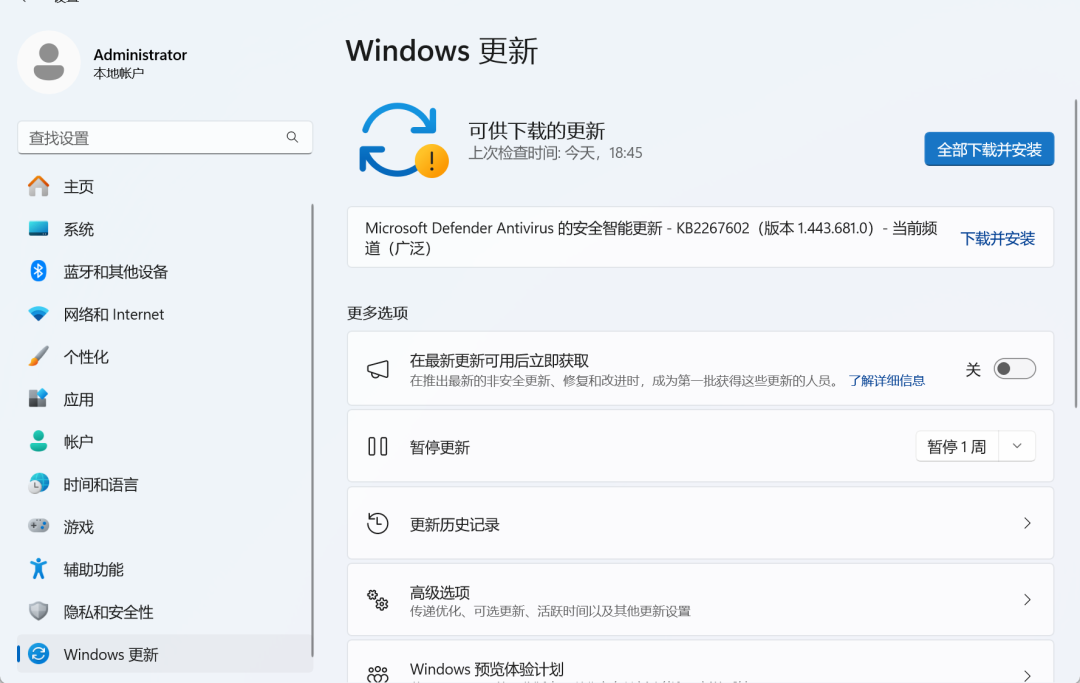1080x683 pixels.
Task: Click the Wi-Fi network icon in sidebar
Action: coord(39,314)
